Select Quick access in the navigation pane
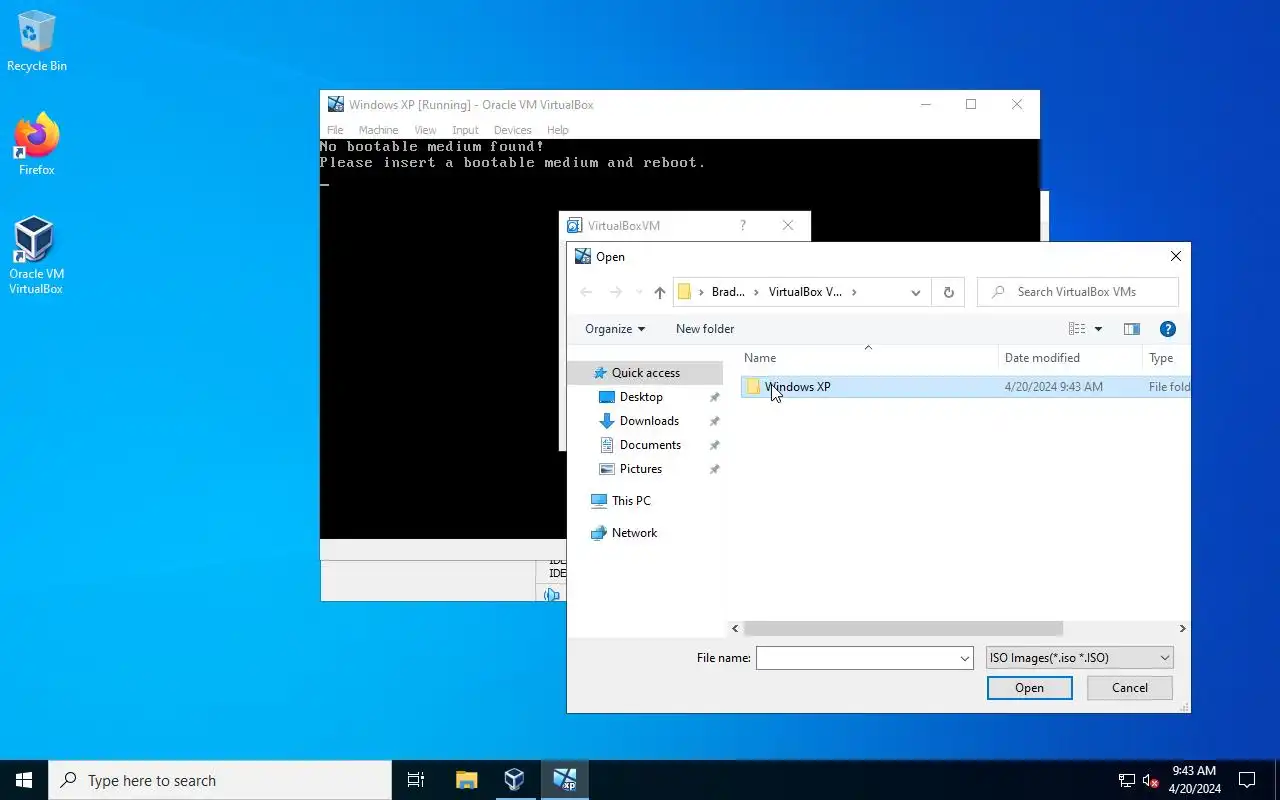Screen dimensions: 1280x800 (645, 373)
